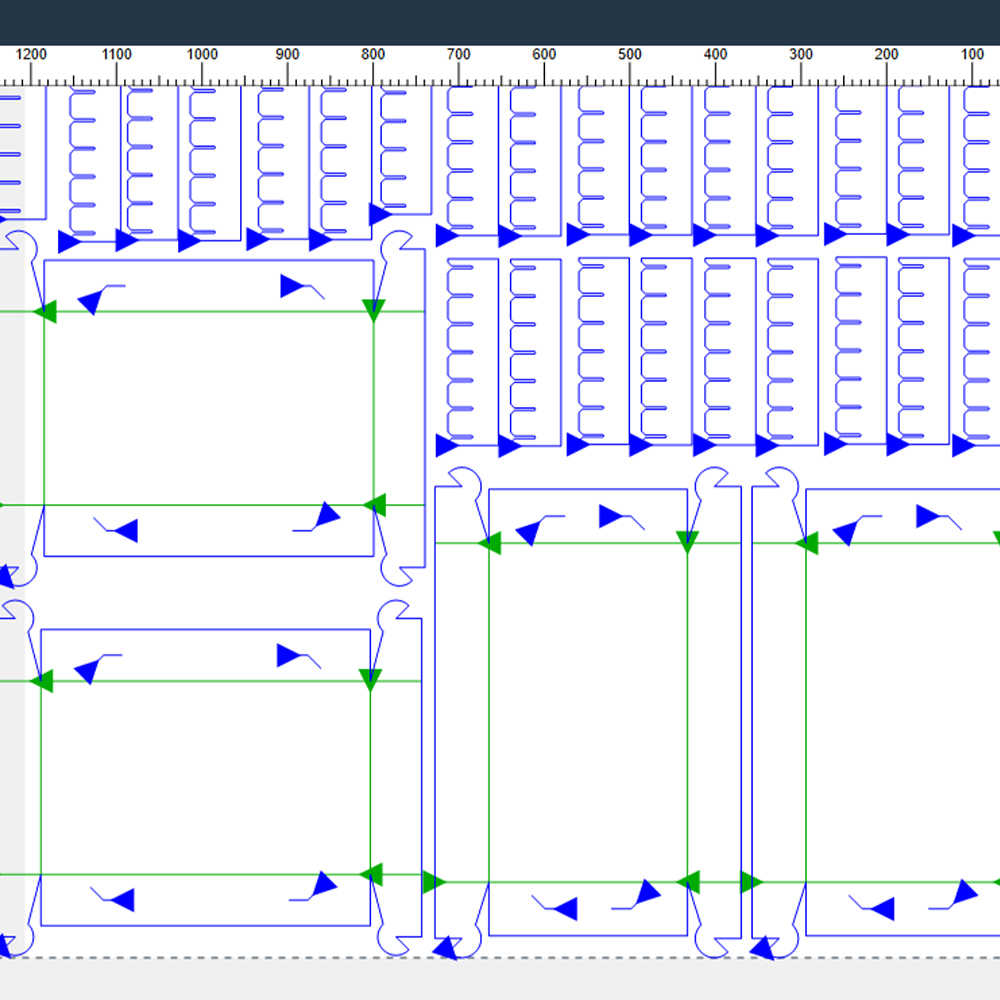This screenshot has height=1000, width=1000.
Task: Select the 700 ruler label
Action: click(x=459, y=54)
